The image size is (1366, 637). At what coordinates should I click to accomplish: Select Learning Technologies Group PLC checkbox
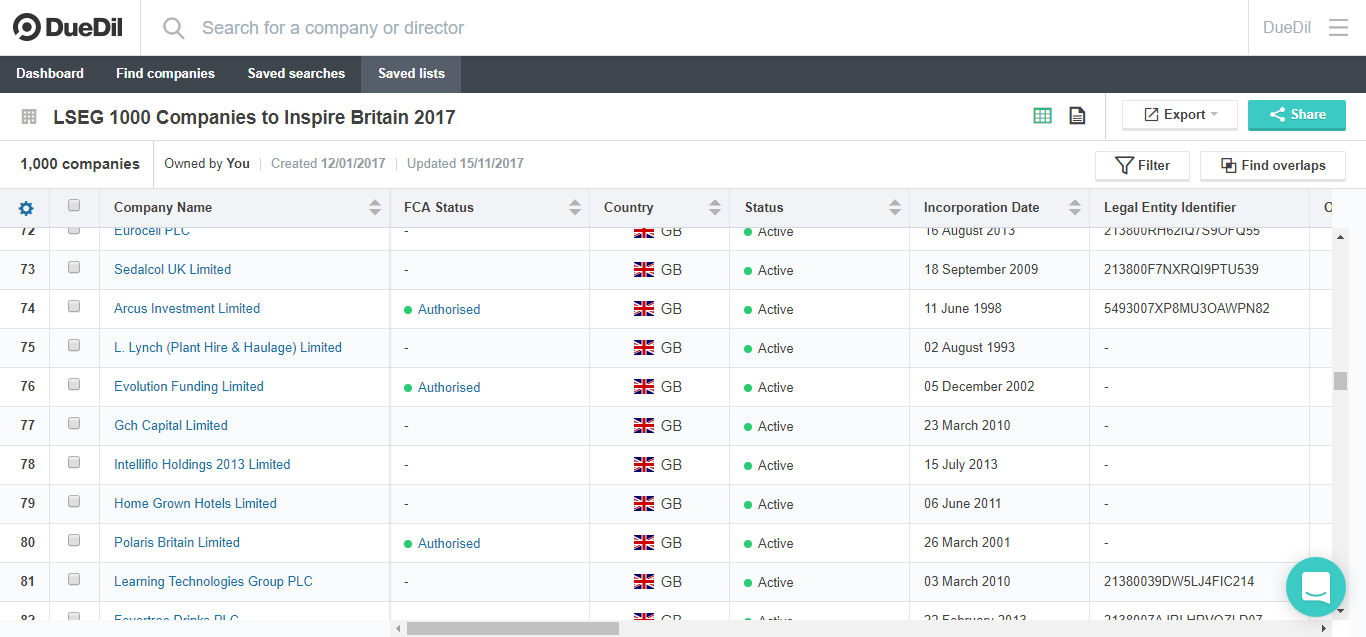(74, 579)
